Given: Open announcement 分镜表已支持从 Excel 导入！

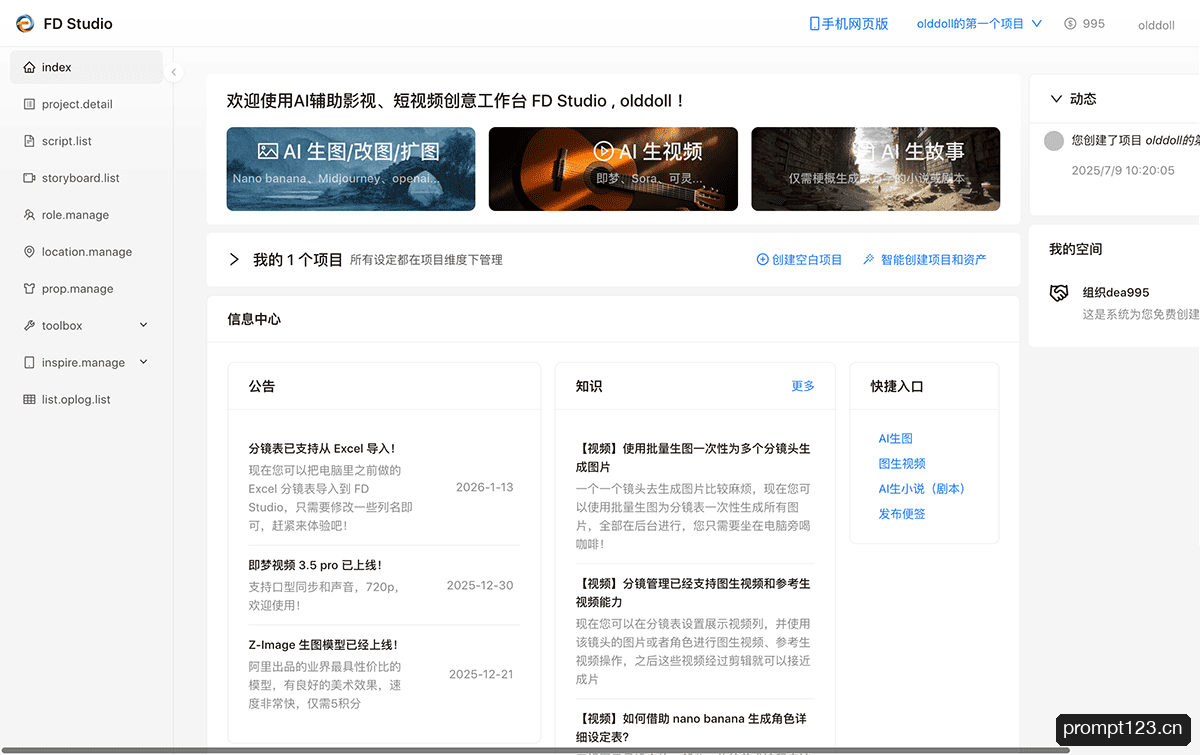Looking at the screenshot, I should pos(322,449).
